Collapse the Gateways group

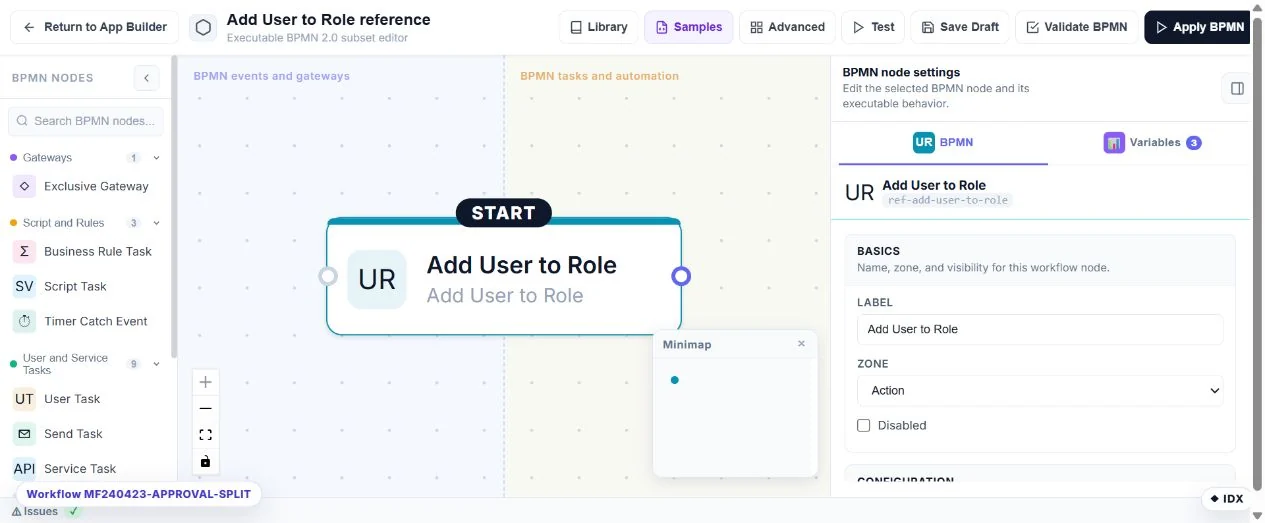156,158
